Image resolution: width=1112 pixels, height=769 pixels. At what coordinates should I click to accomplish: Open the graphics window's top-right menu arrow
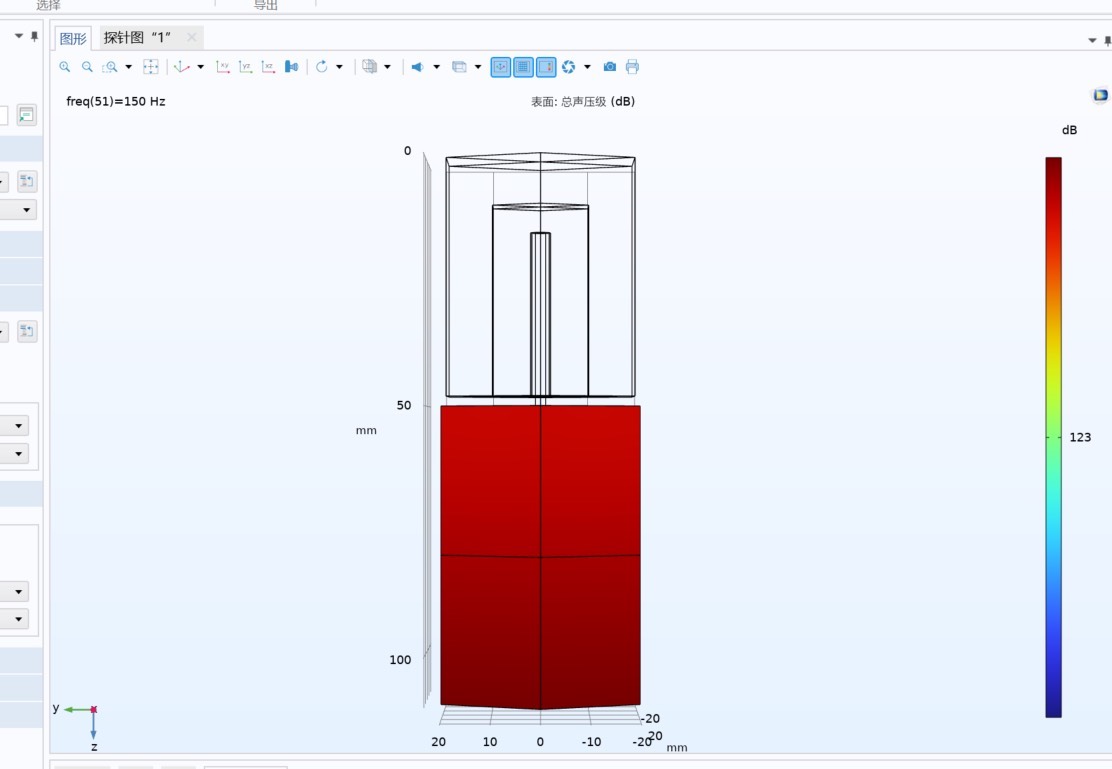tap(1092, 40)
